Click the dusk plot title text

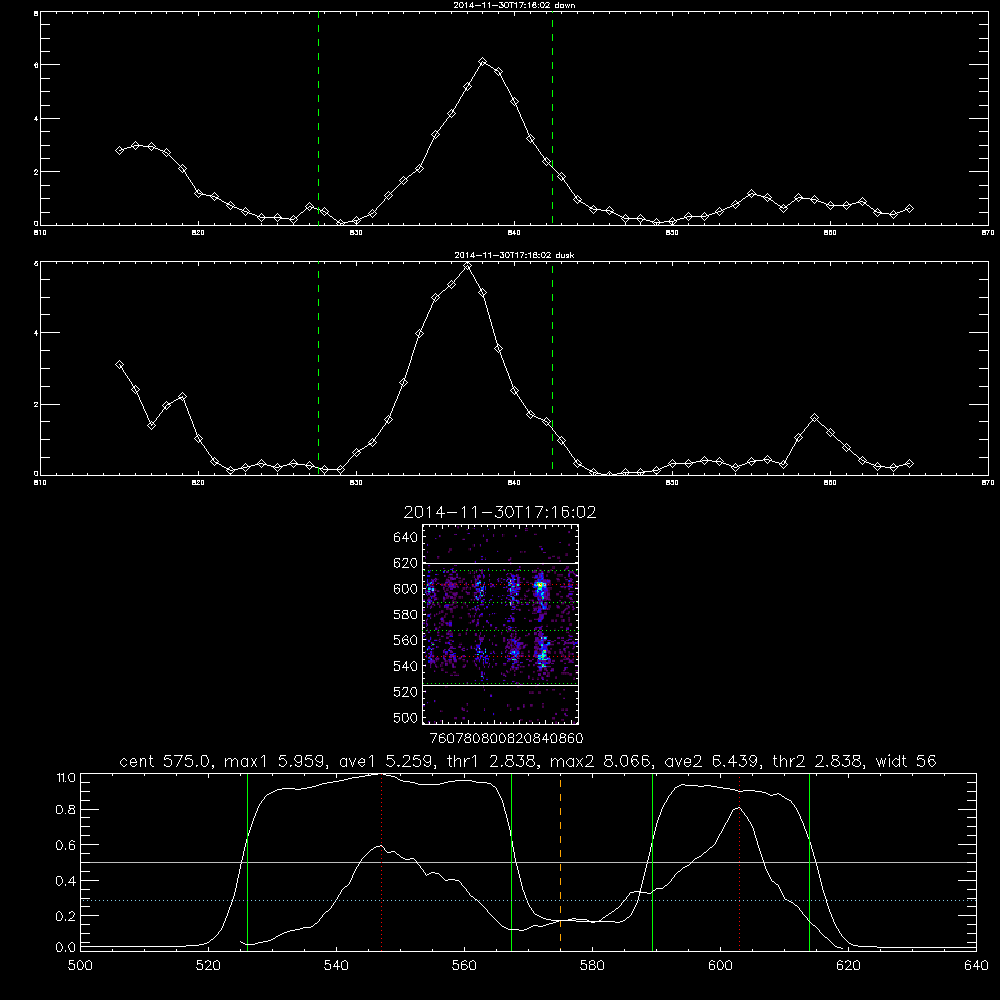click(x=514, y=255)
